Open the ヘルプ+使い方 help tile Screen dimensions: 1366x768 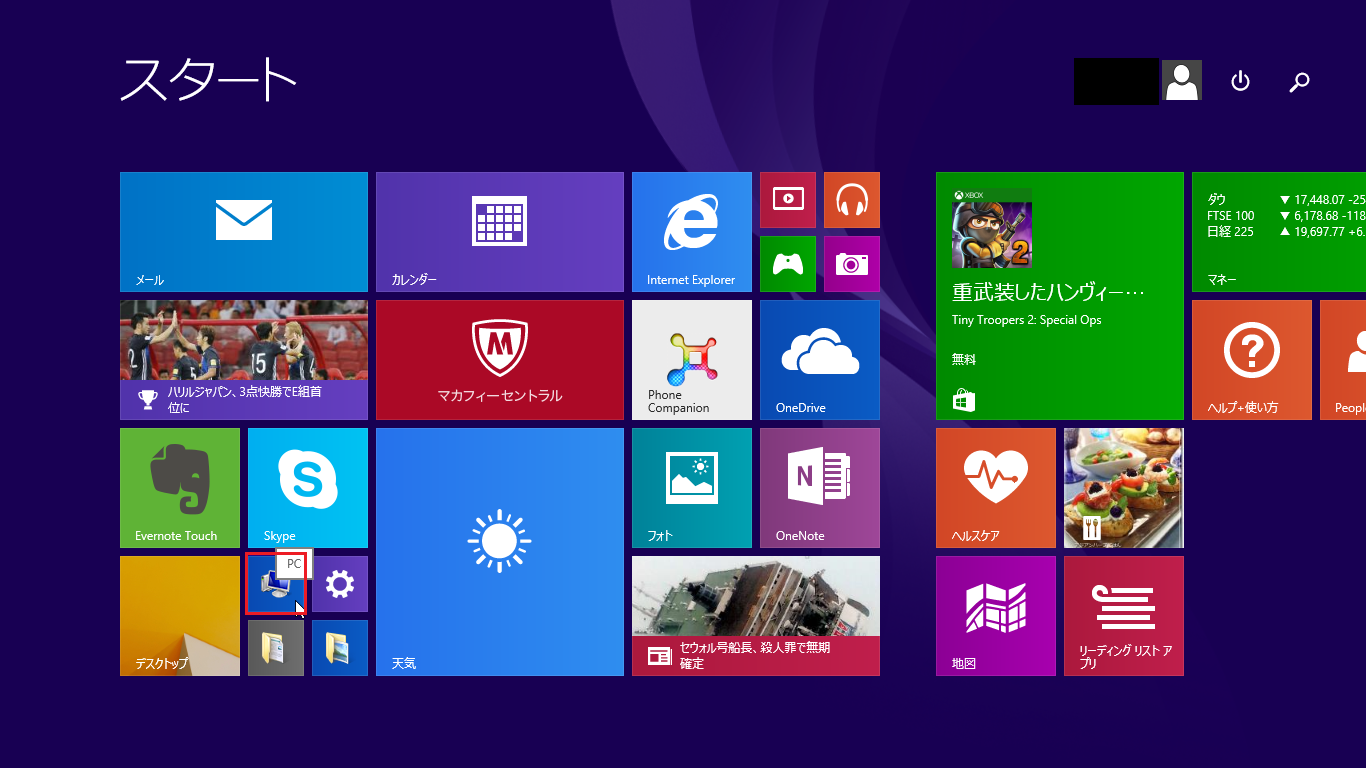click(1252, 360)
